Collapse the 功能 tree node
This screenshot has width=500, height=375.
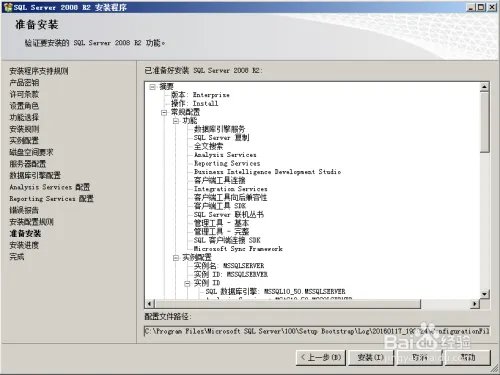[176, 121]
